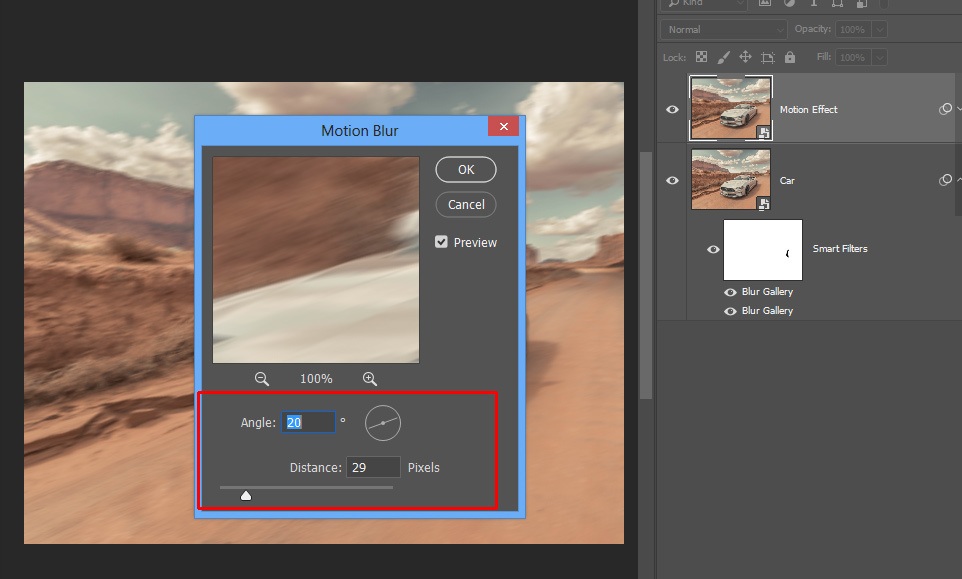This screenshot has width=962, height=579.
Task: Hide the Motion Effect layer
Action: coord(673,109)
